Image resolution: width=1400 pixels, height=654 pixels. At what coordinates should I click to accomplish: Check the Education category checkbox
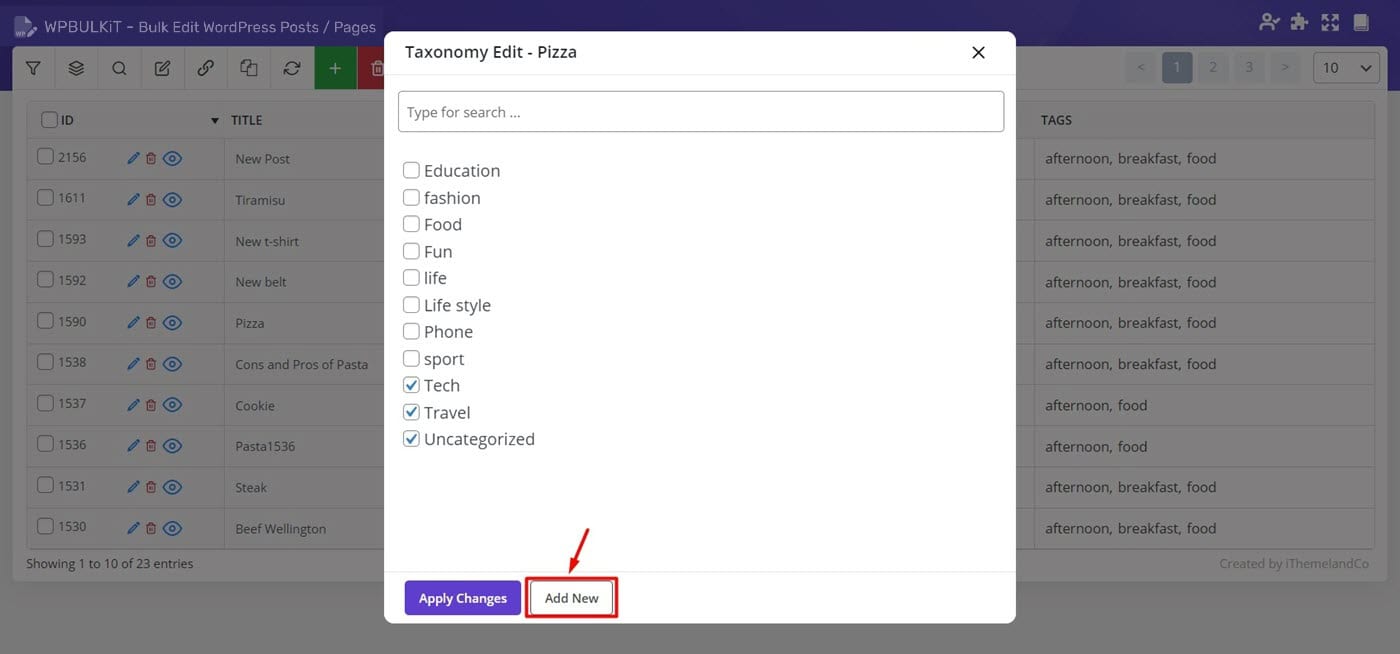point(410,170)
